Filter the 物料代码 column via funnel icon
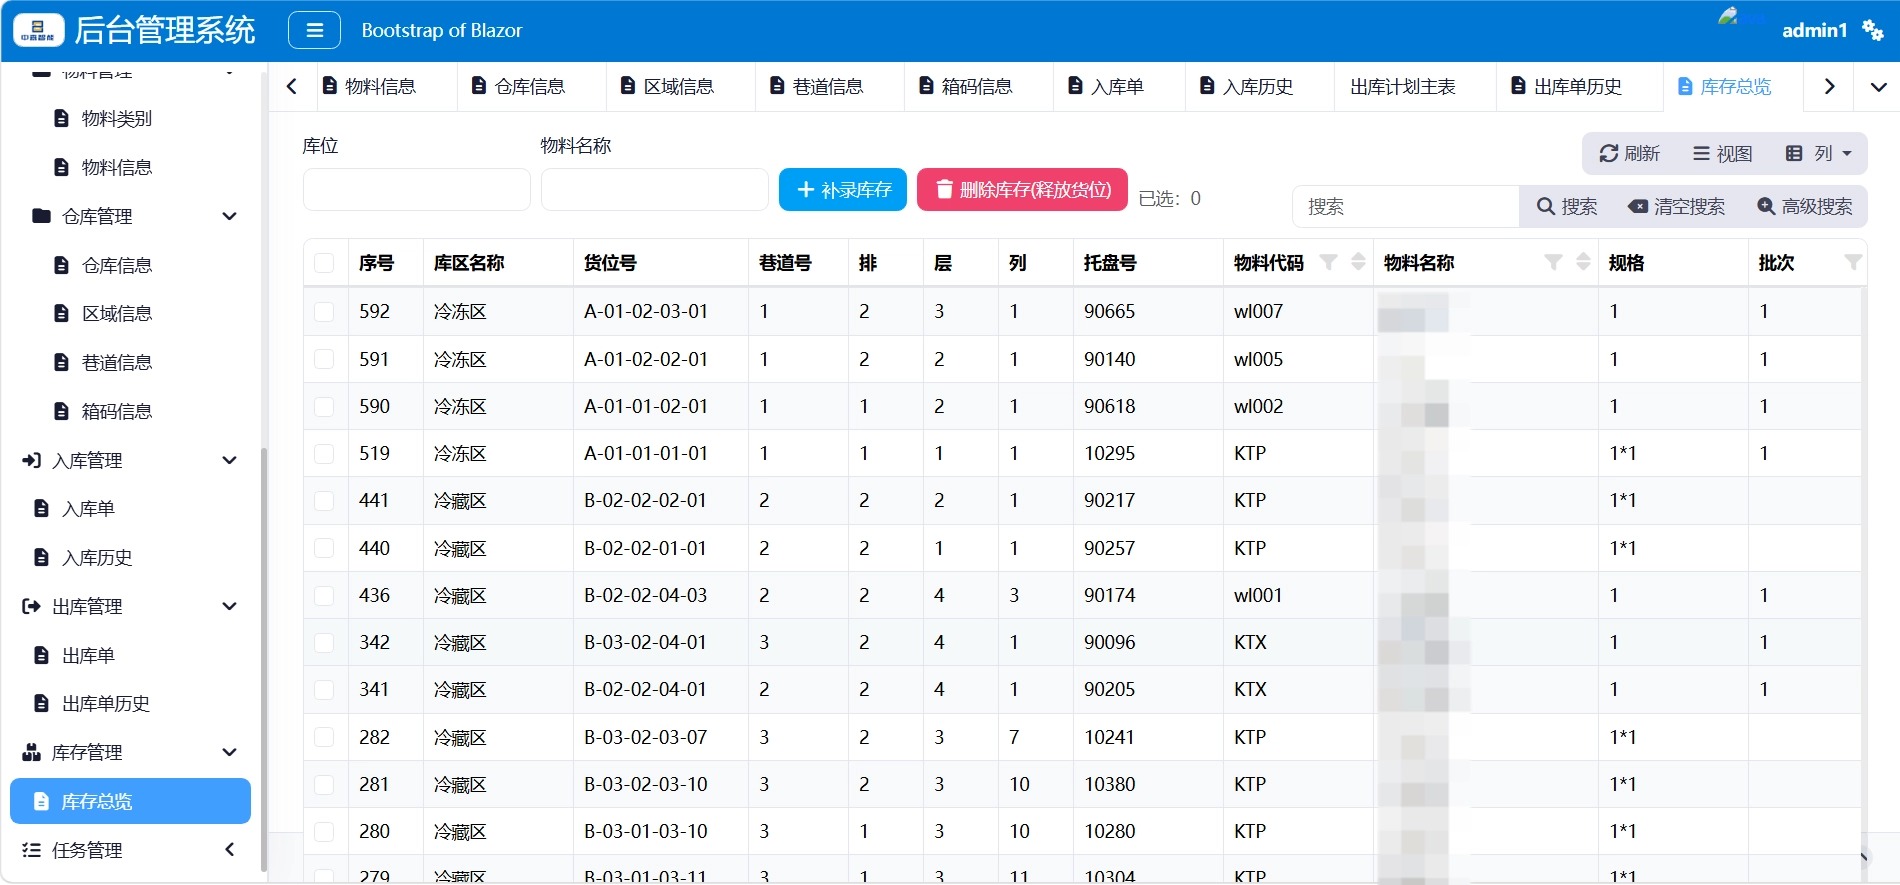Viewport: 1900px width, 885px height. [x=1328, y=262]
